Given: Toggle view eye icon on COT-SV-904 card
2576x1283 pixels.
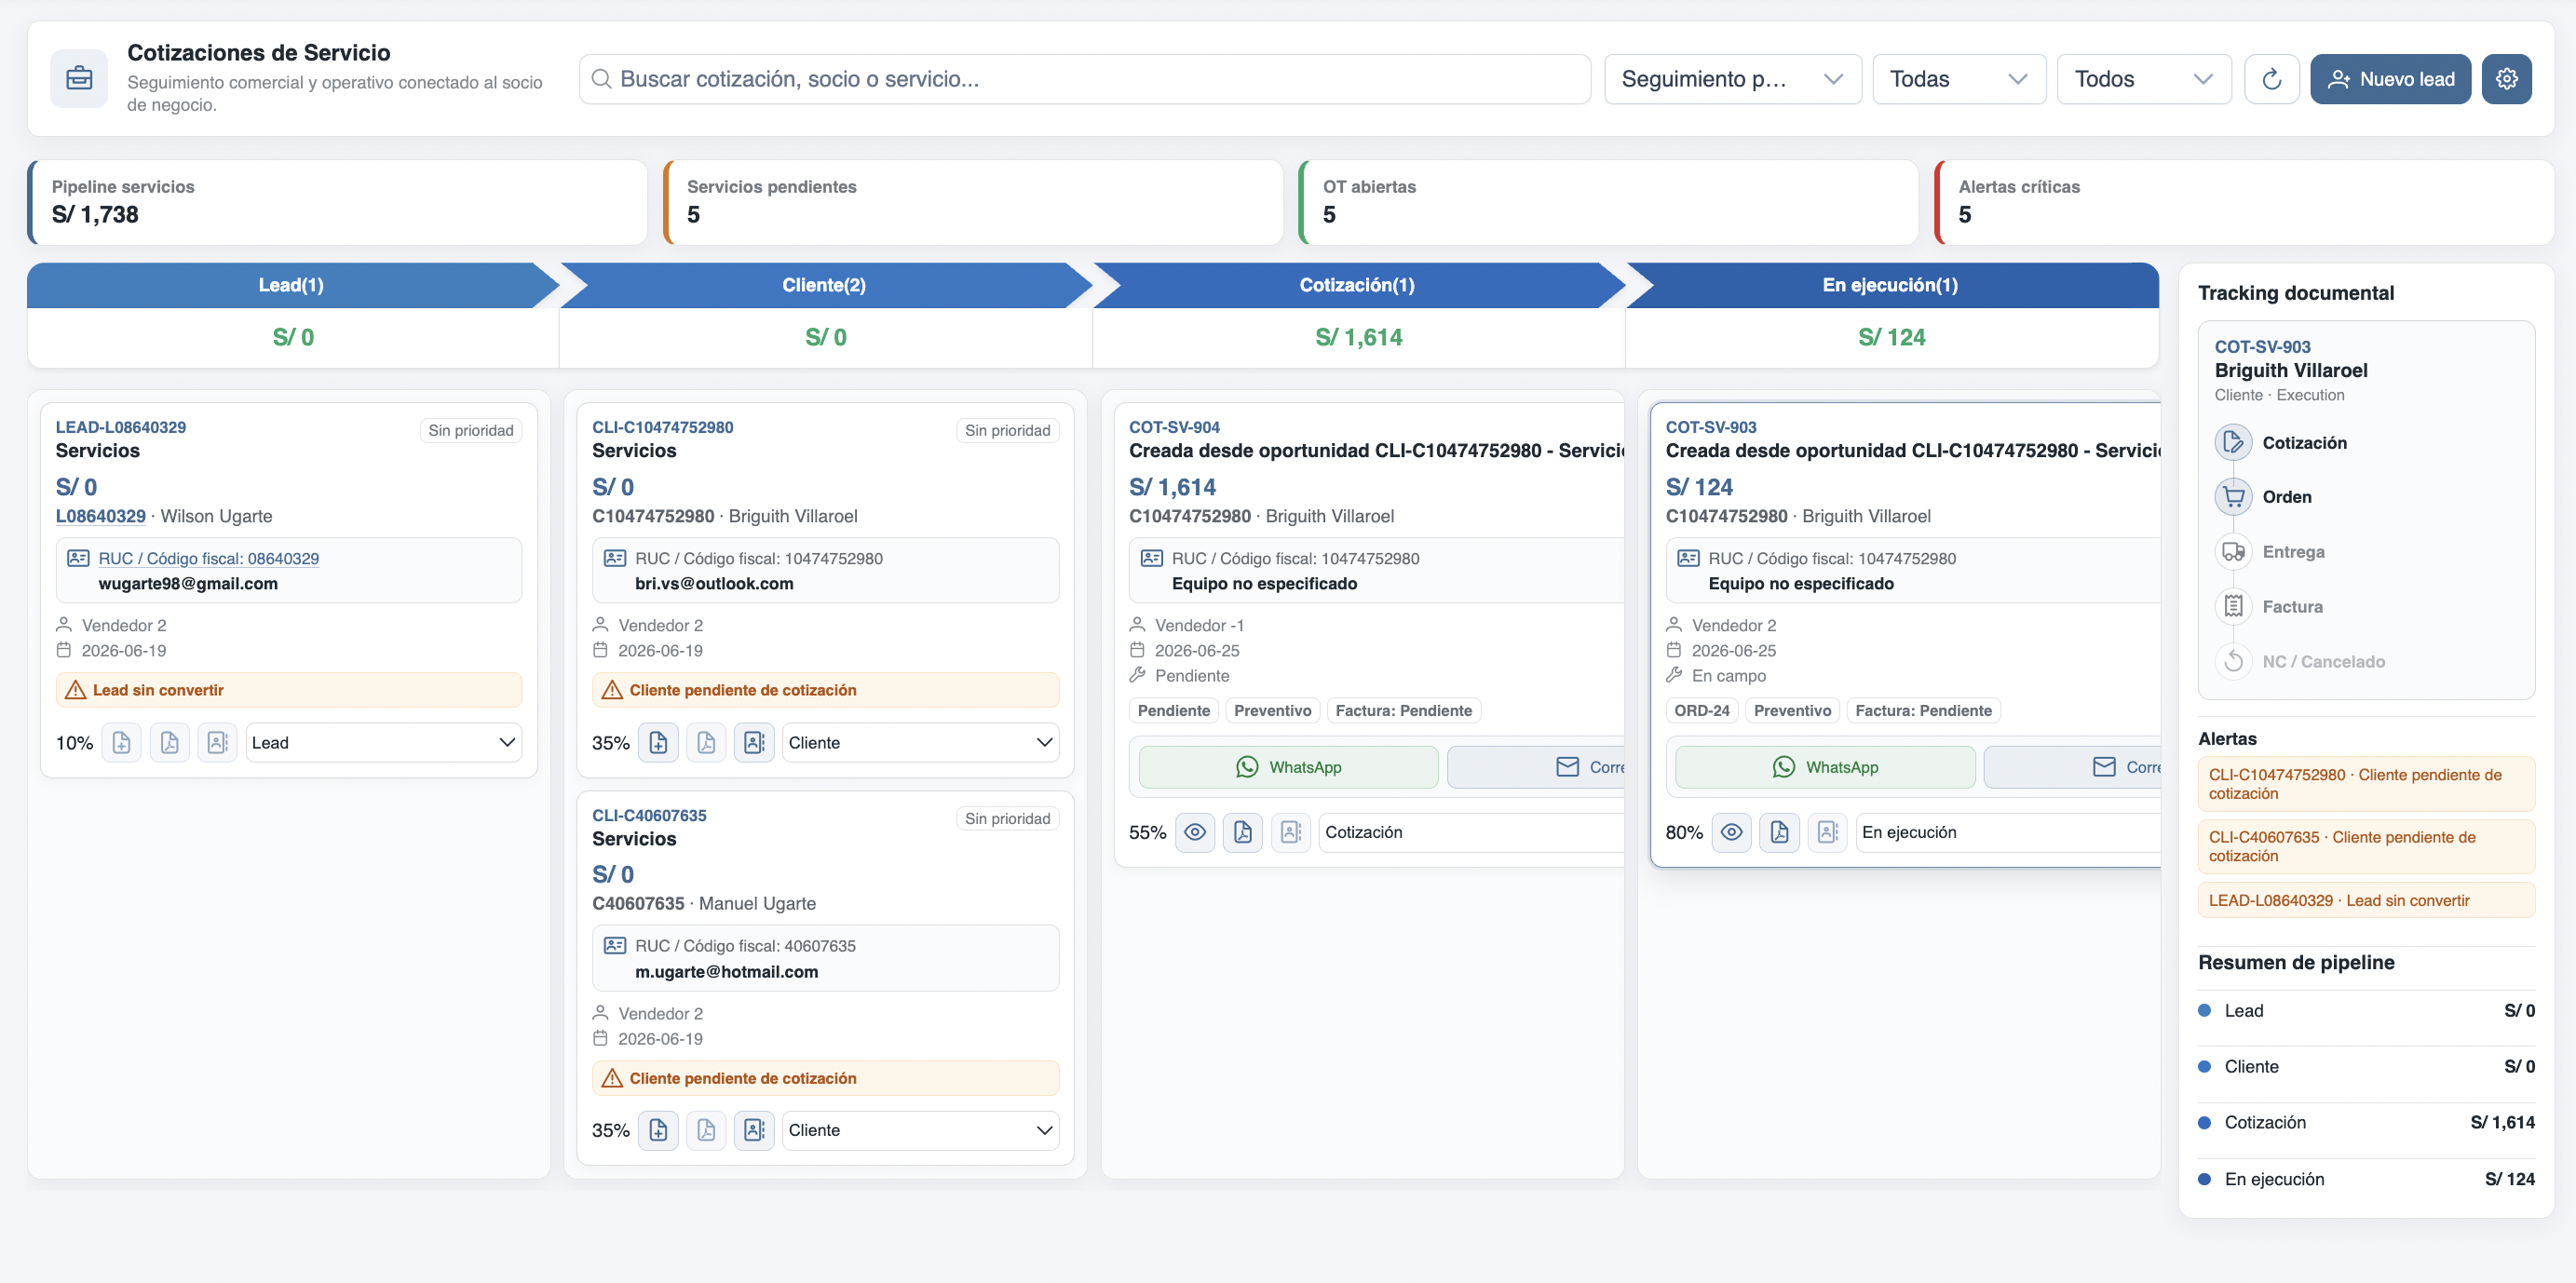Looking at the screenshot, I should pyautogui.click(x=1194, y=832).
